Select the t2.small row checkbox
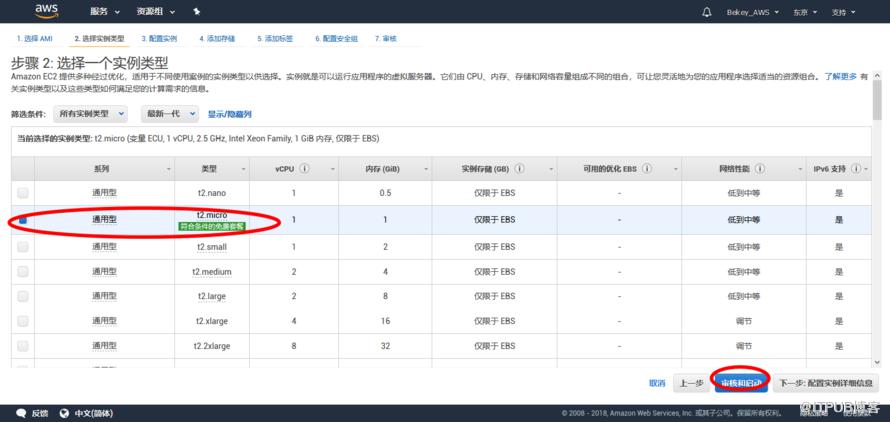 [x=23, y=246]
